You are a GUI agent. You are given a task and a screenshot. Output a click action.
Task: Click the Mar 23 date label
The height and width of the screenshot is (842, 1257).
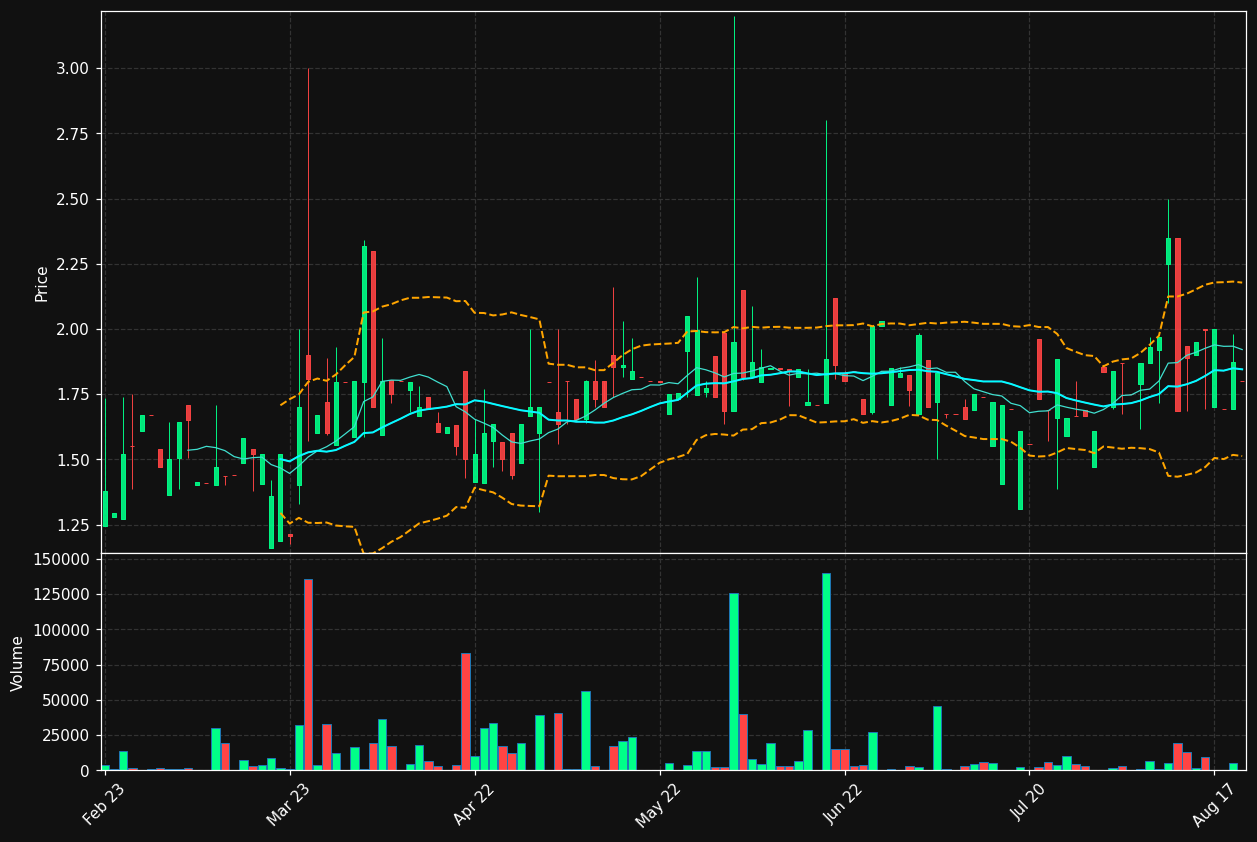288,803
